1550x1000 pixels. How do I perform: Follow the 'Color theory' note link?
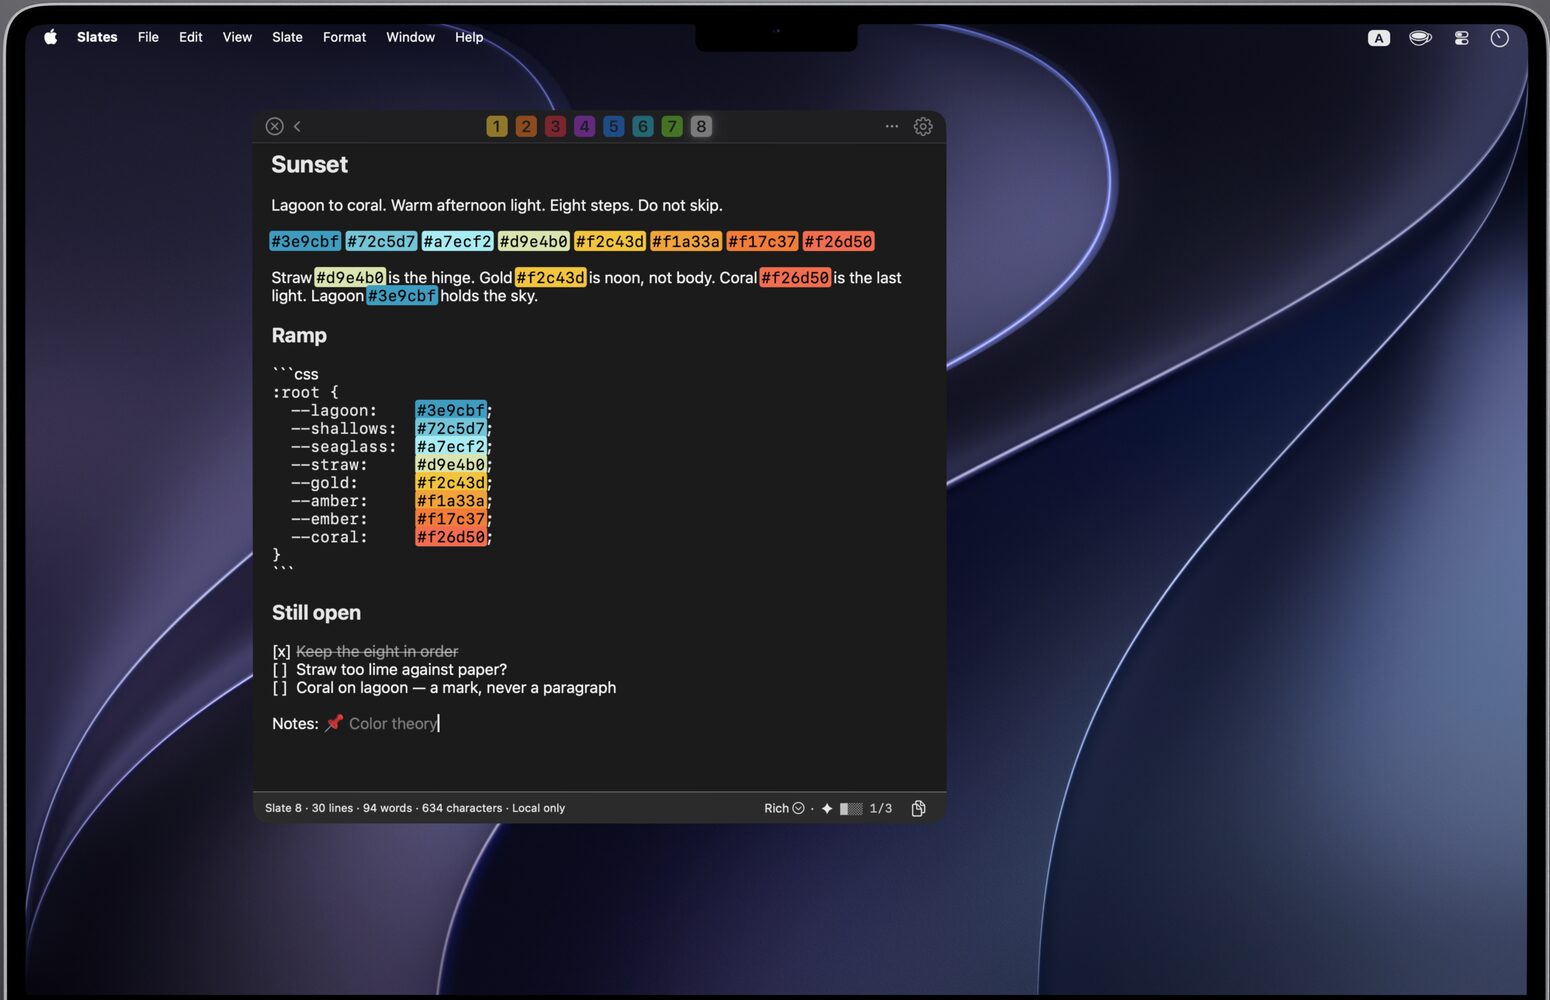[393, 723]
